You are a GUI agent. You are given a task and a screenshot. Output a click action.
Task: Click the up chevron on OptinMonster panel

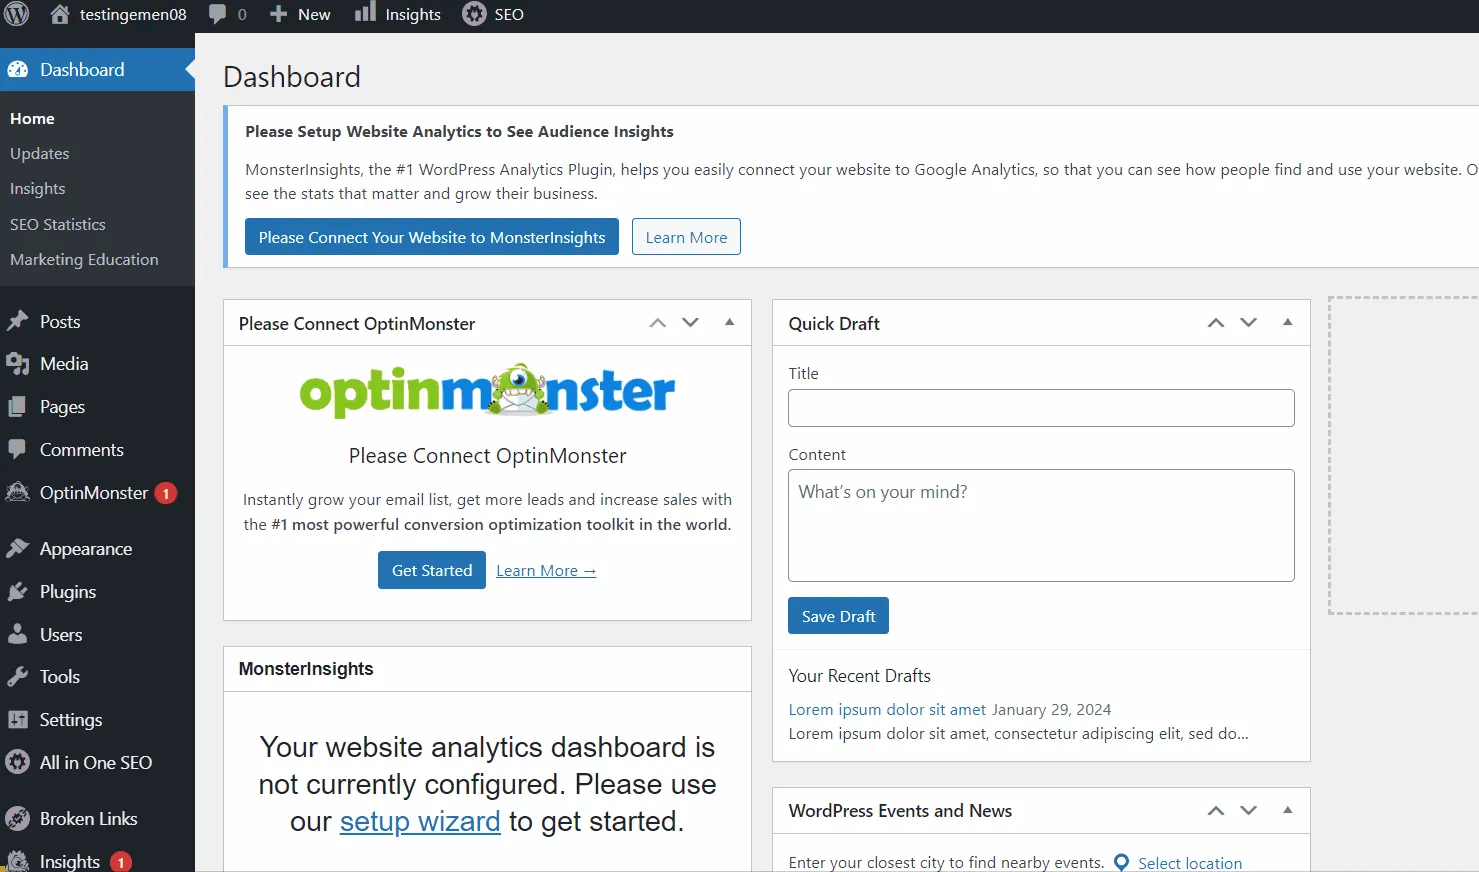pyautogui.click(x=657, y=322)
